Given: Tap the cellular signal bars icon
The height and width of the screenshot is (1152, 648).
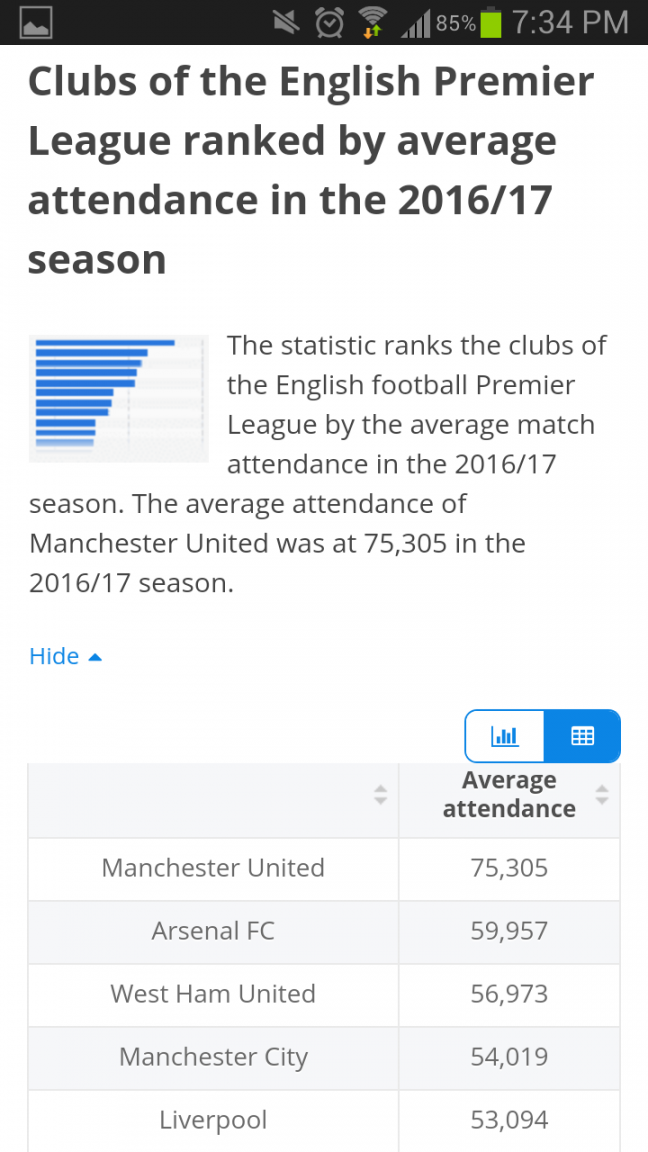Looking at the screenshot, I should pos(416,25).
